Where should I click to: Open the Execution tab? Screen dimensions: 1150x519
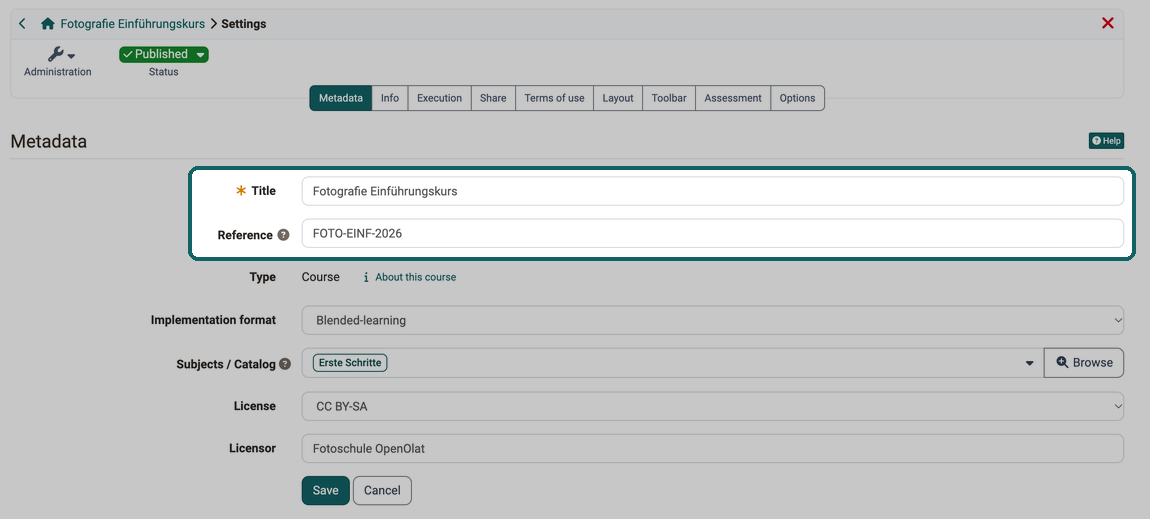pyautogui.click(x=439, y=98)
